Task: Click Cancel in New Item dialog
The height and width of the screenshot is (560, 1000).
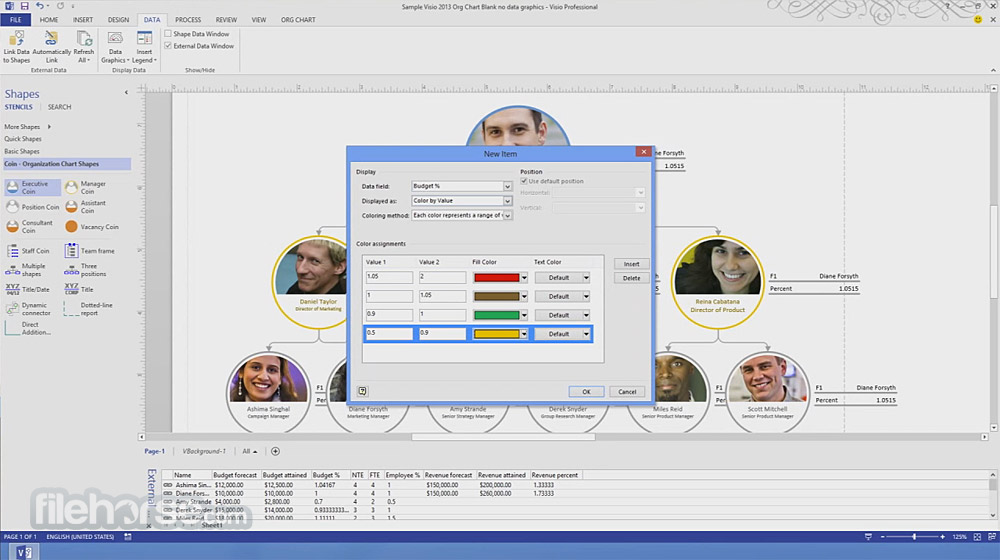Action: (627, 392)
